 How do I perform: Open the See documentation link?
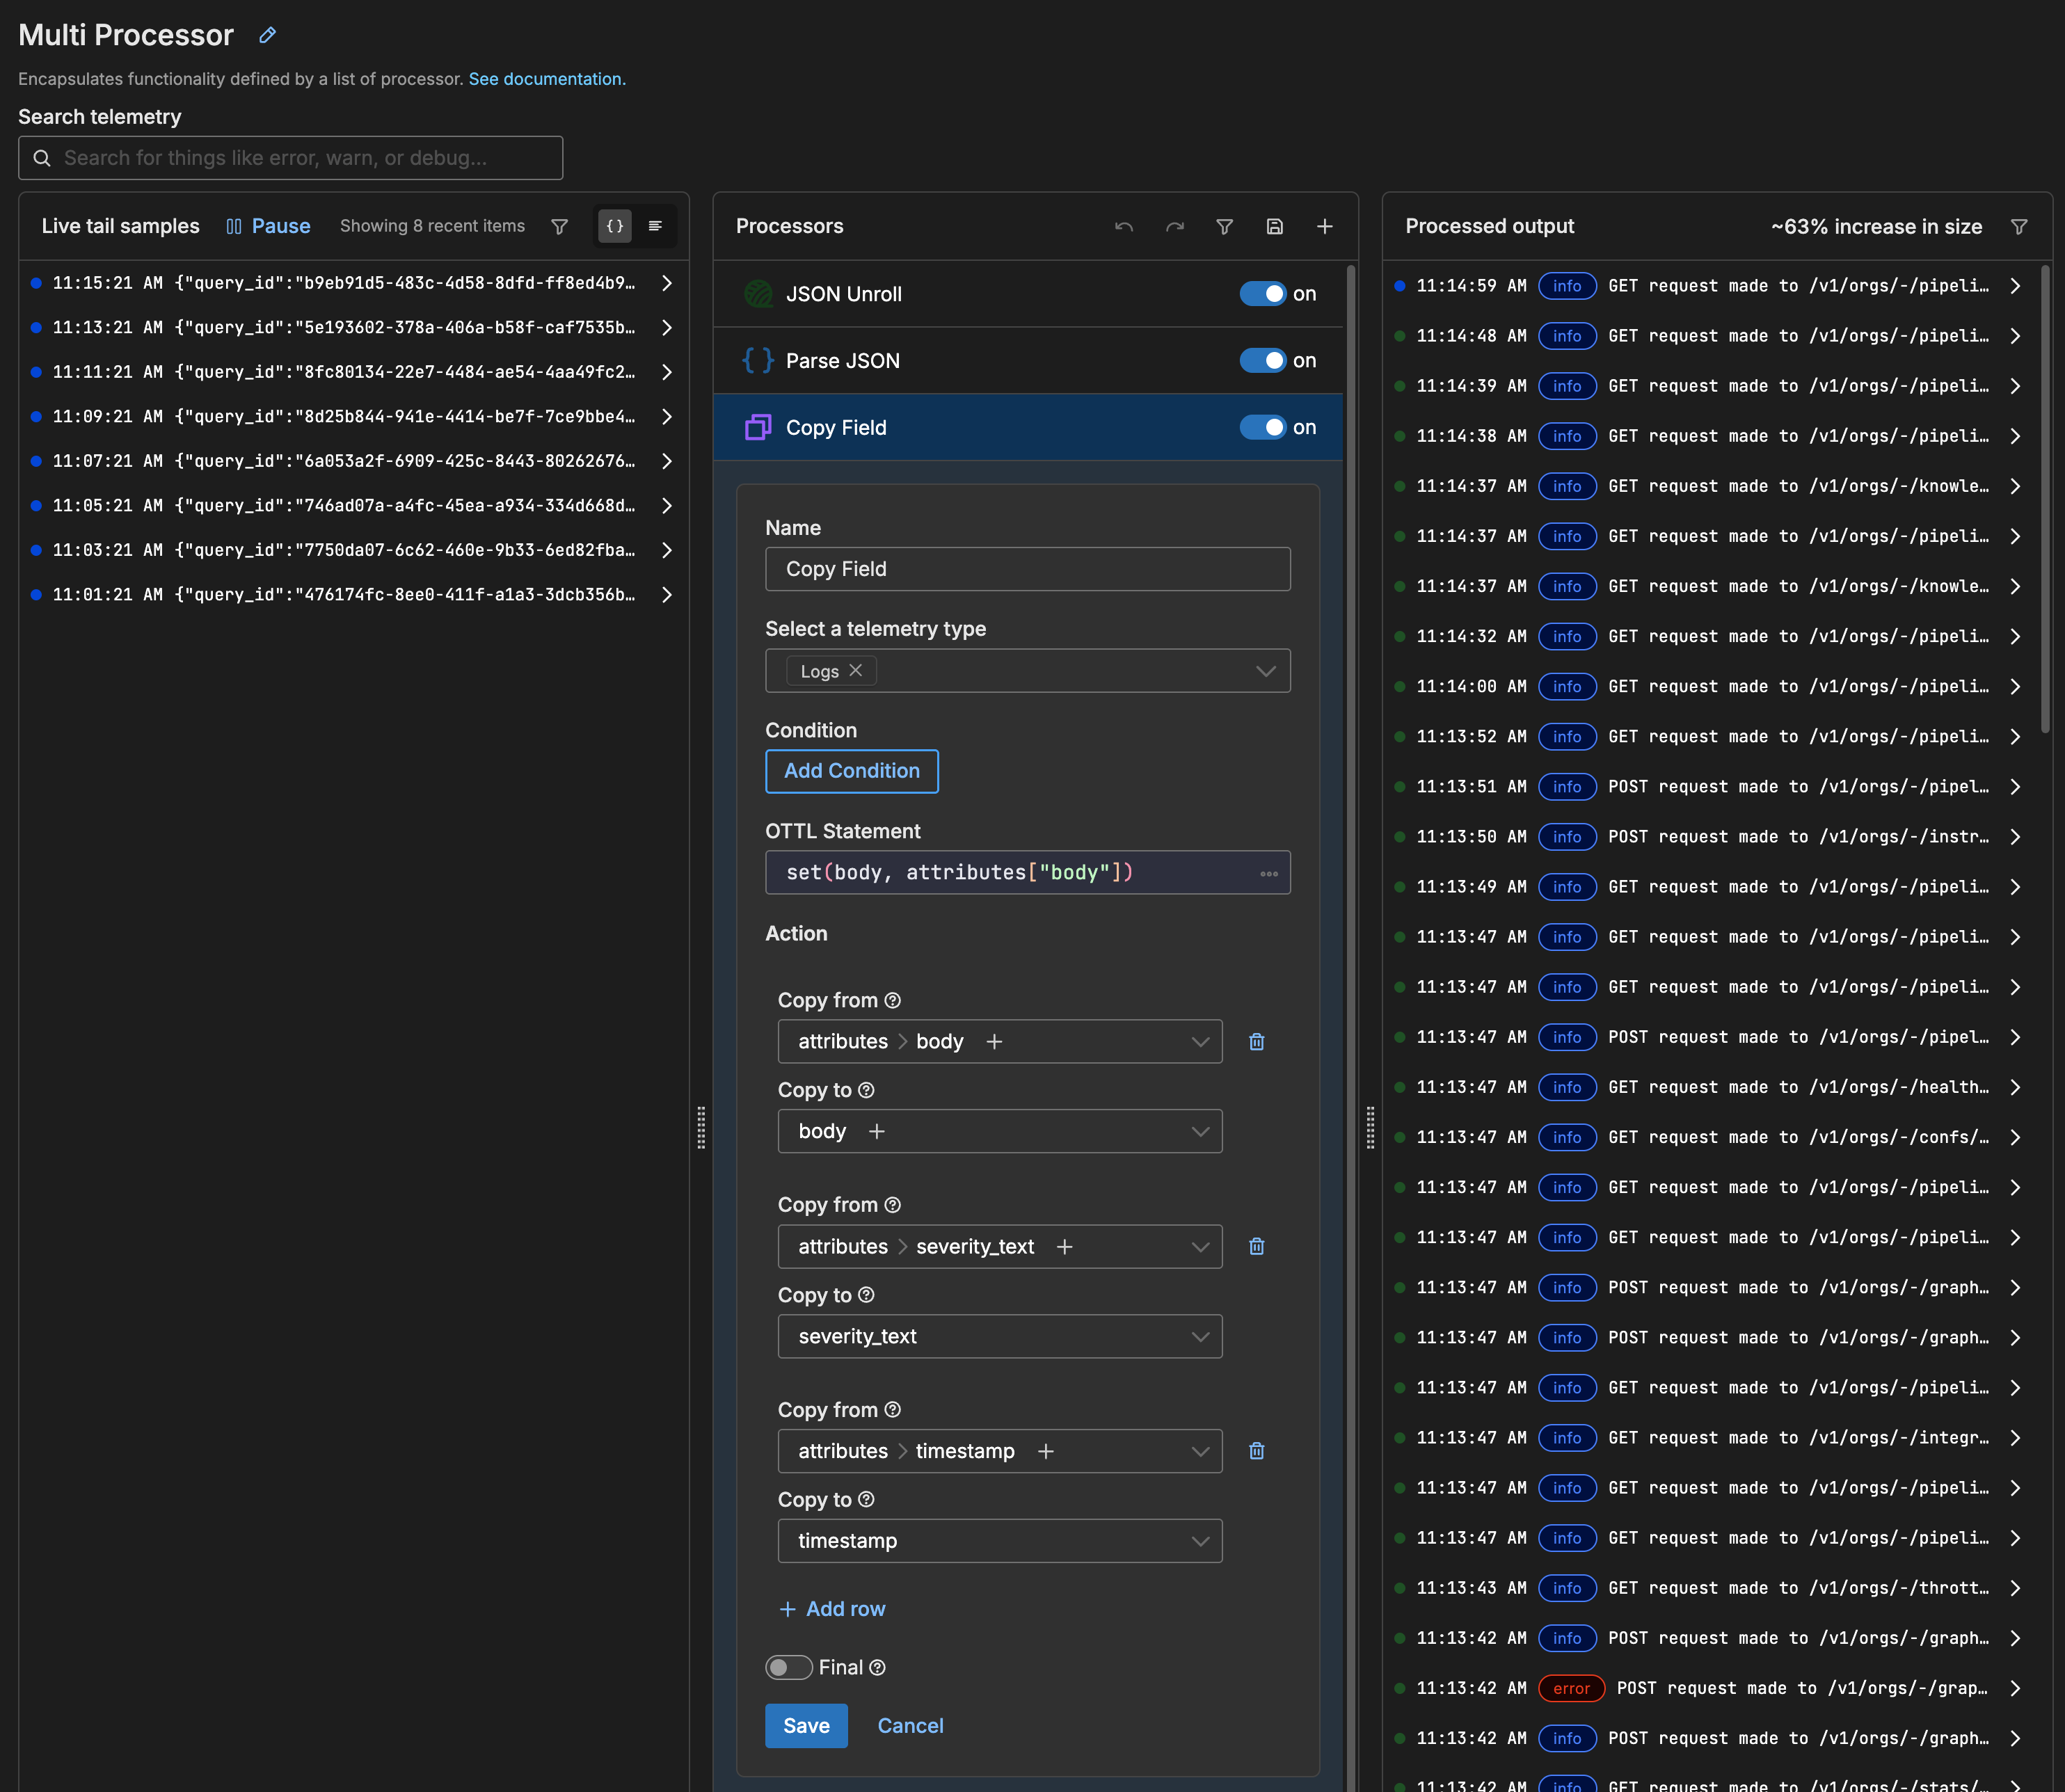point(546,79)
